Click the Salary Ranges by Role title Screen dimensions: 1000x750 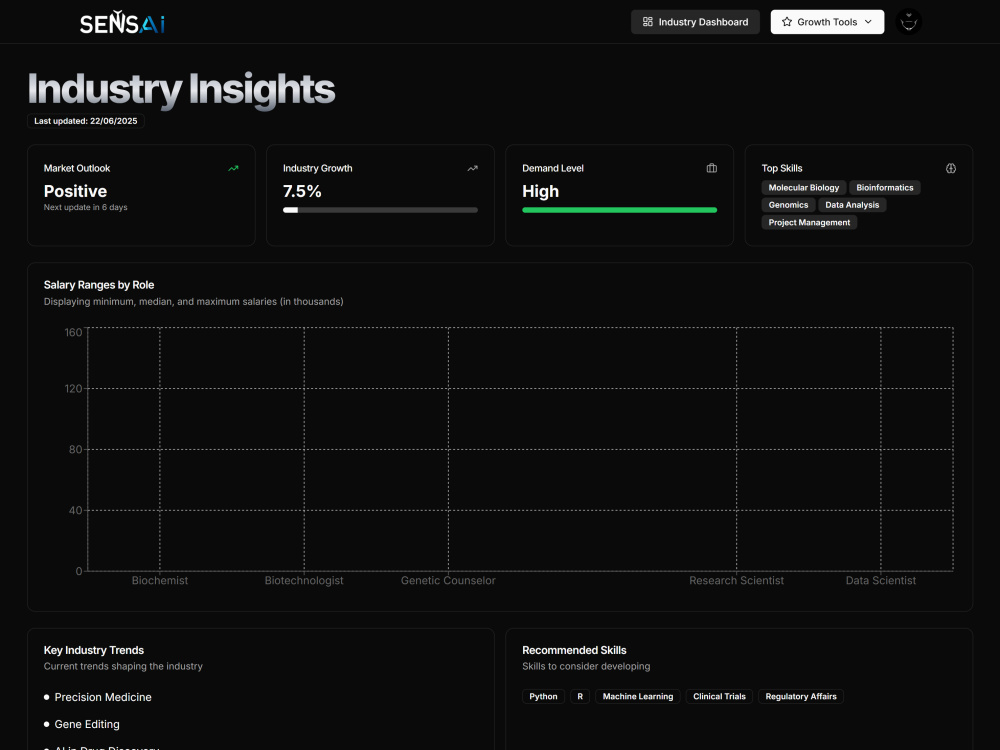99,285
